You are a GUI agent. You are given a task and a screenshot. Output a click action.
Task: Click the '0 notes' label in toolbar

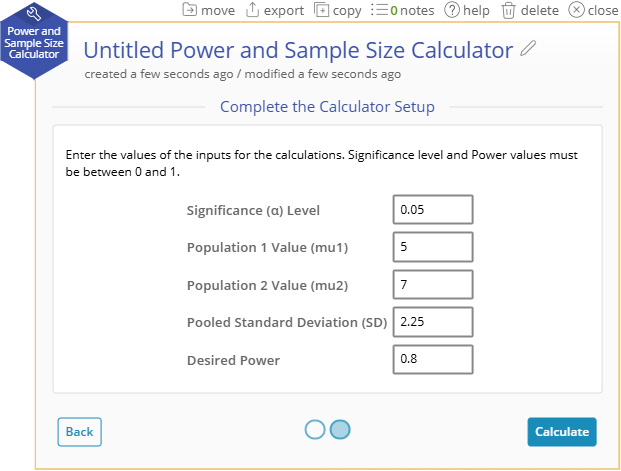tap(412, 10)
